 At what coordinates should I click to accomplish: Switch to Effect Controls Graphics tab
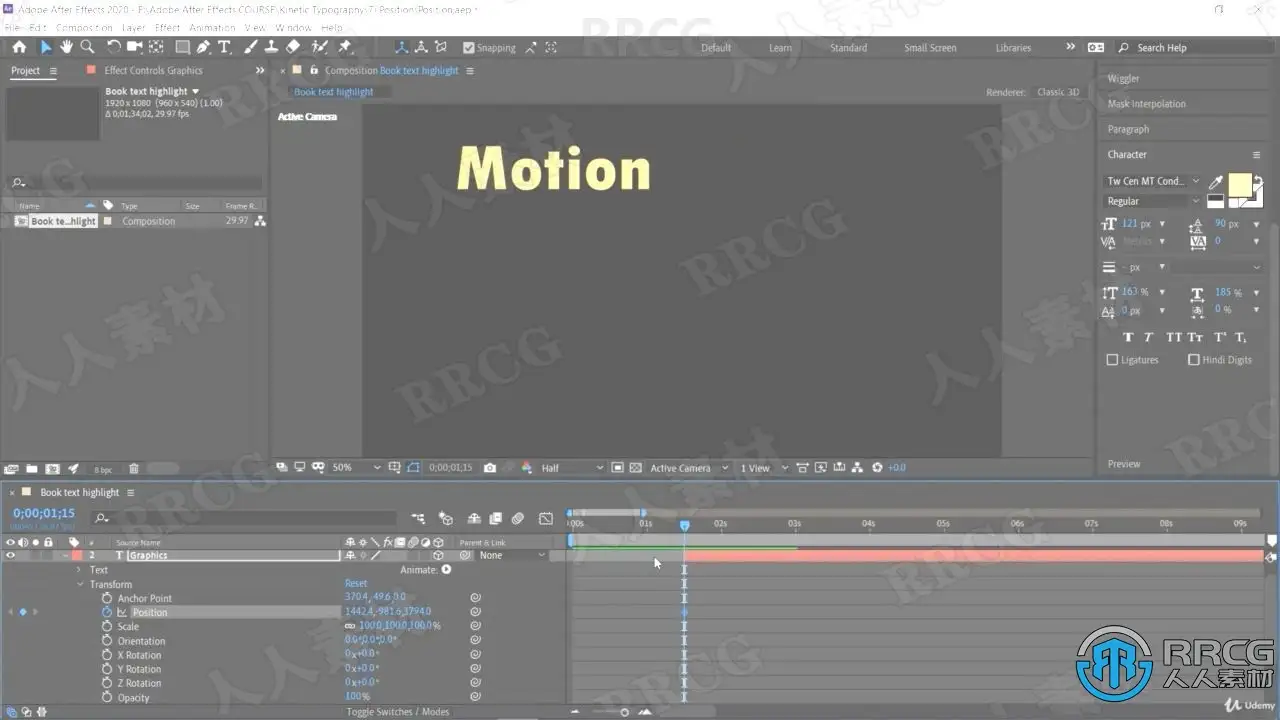point(153,71)
